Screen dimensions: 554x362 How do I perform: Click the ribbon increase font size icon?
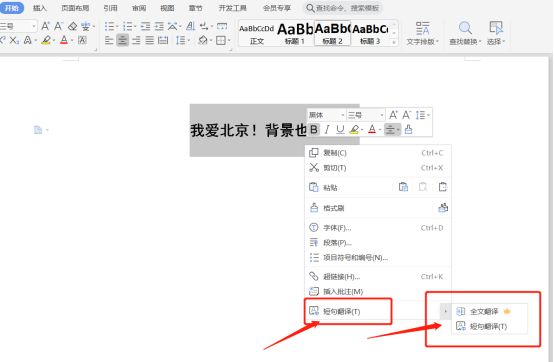[45, 26]
